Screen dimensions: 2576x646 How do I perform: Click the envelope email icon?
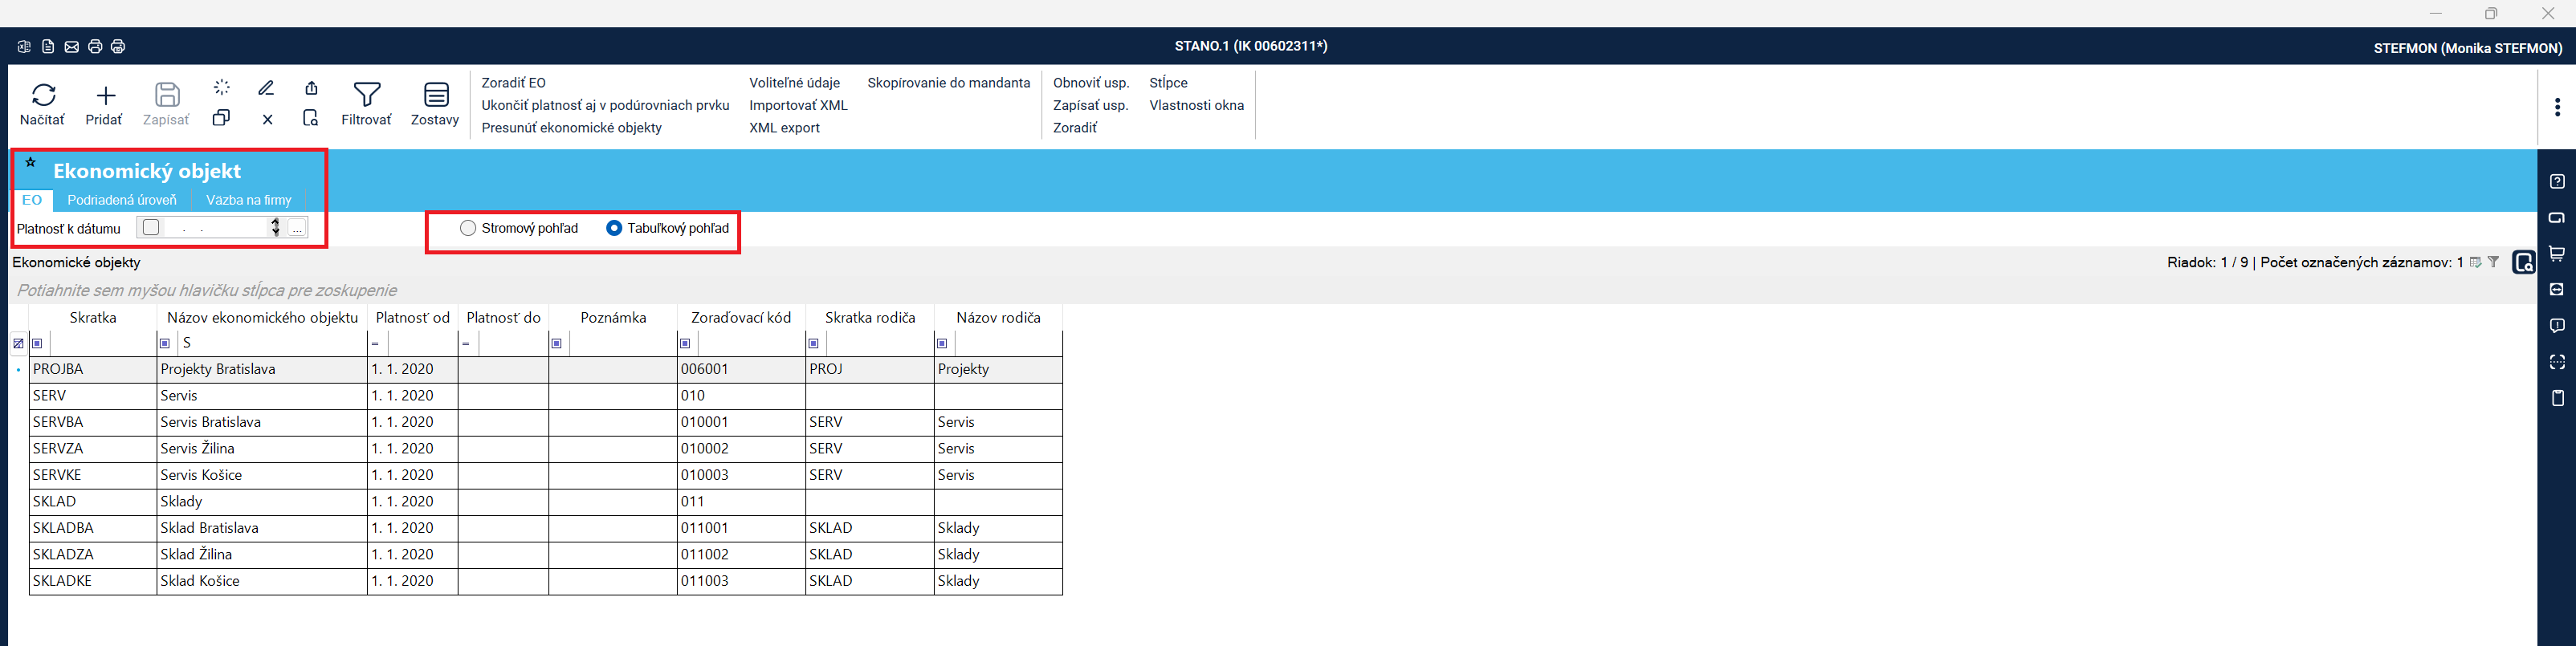pos(72,47)
